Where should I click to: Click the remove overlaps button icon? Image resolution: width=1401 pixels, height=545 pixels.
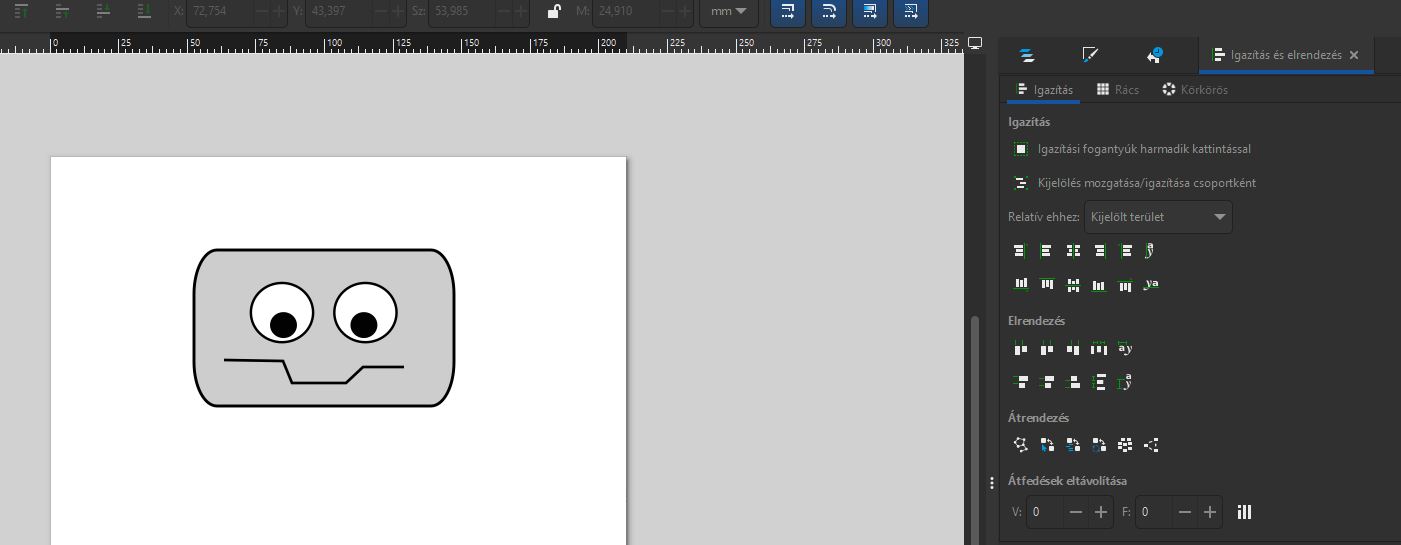pyautogui.click(x=1244, y=512)
